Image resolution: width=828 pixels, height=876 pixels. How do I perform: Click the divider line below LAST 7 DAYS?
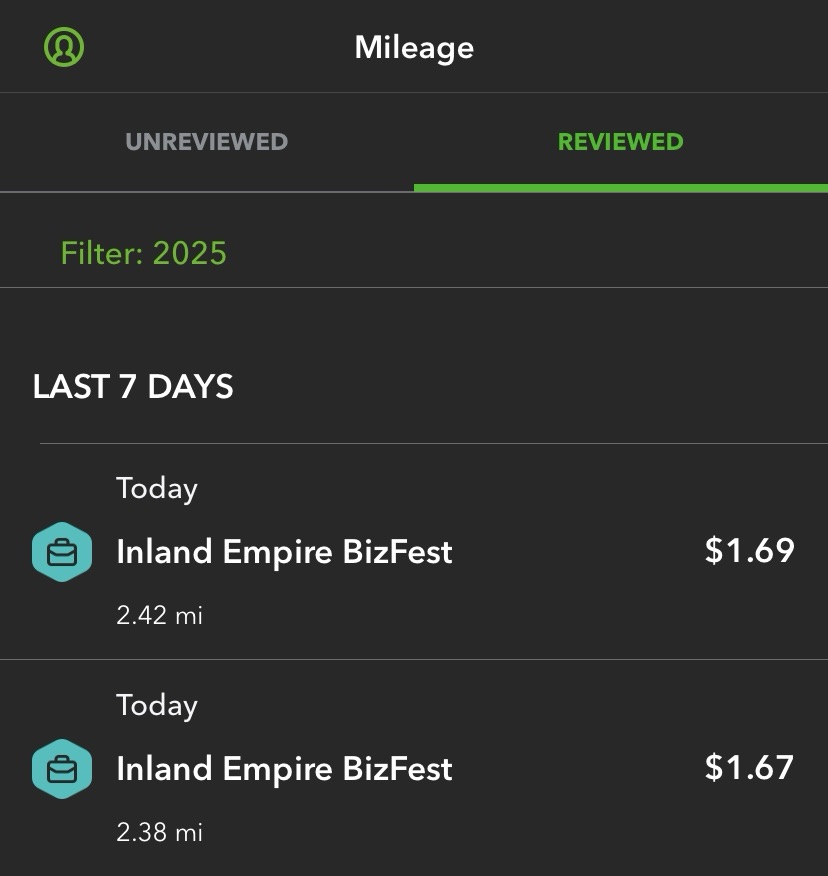coord(432,443)
